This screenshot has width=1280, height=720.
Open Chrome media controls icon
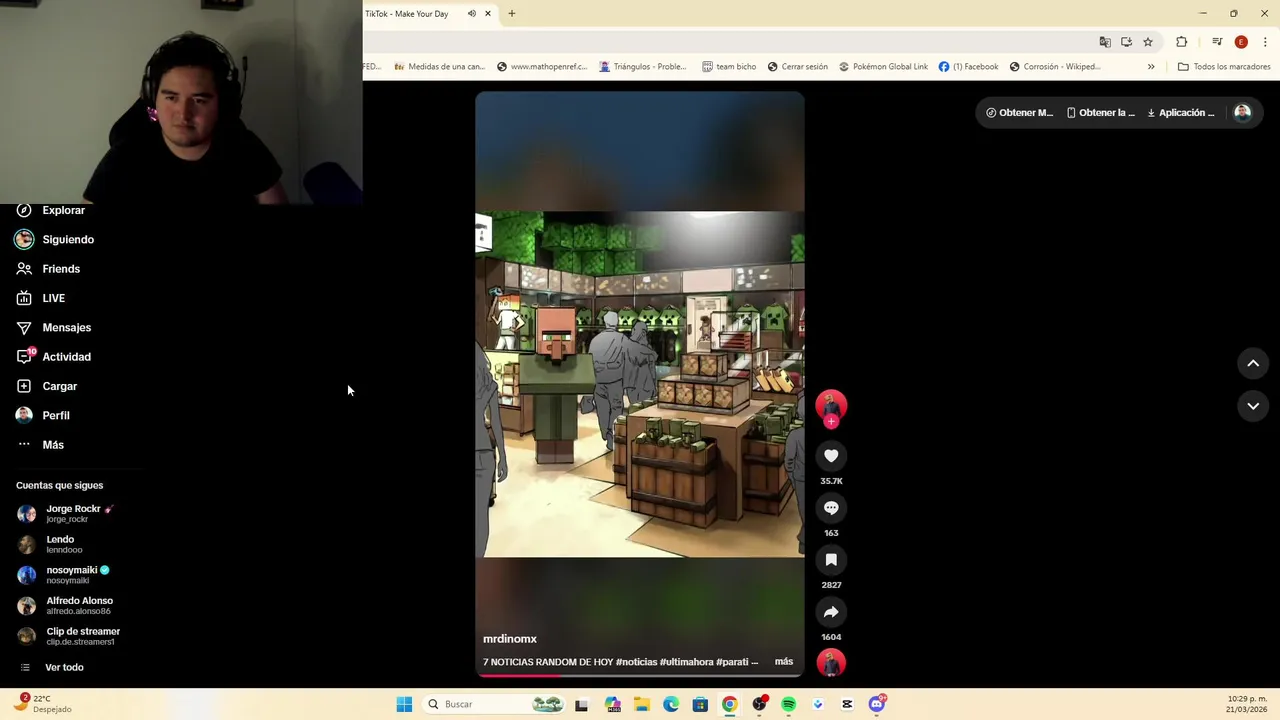click(1217, 42)
